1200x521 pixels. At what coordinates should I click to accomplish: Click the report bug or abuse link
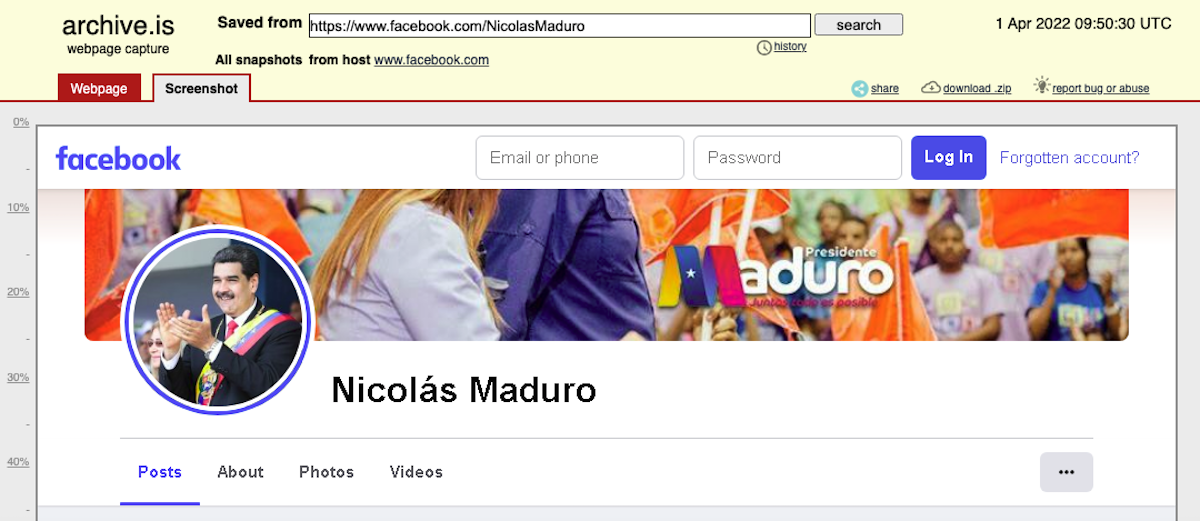[x=1101, y=89]
